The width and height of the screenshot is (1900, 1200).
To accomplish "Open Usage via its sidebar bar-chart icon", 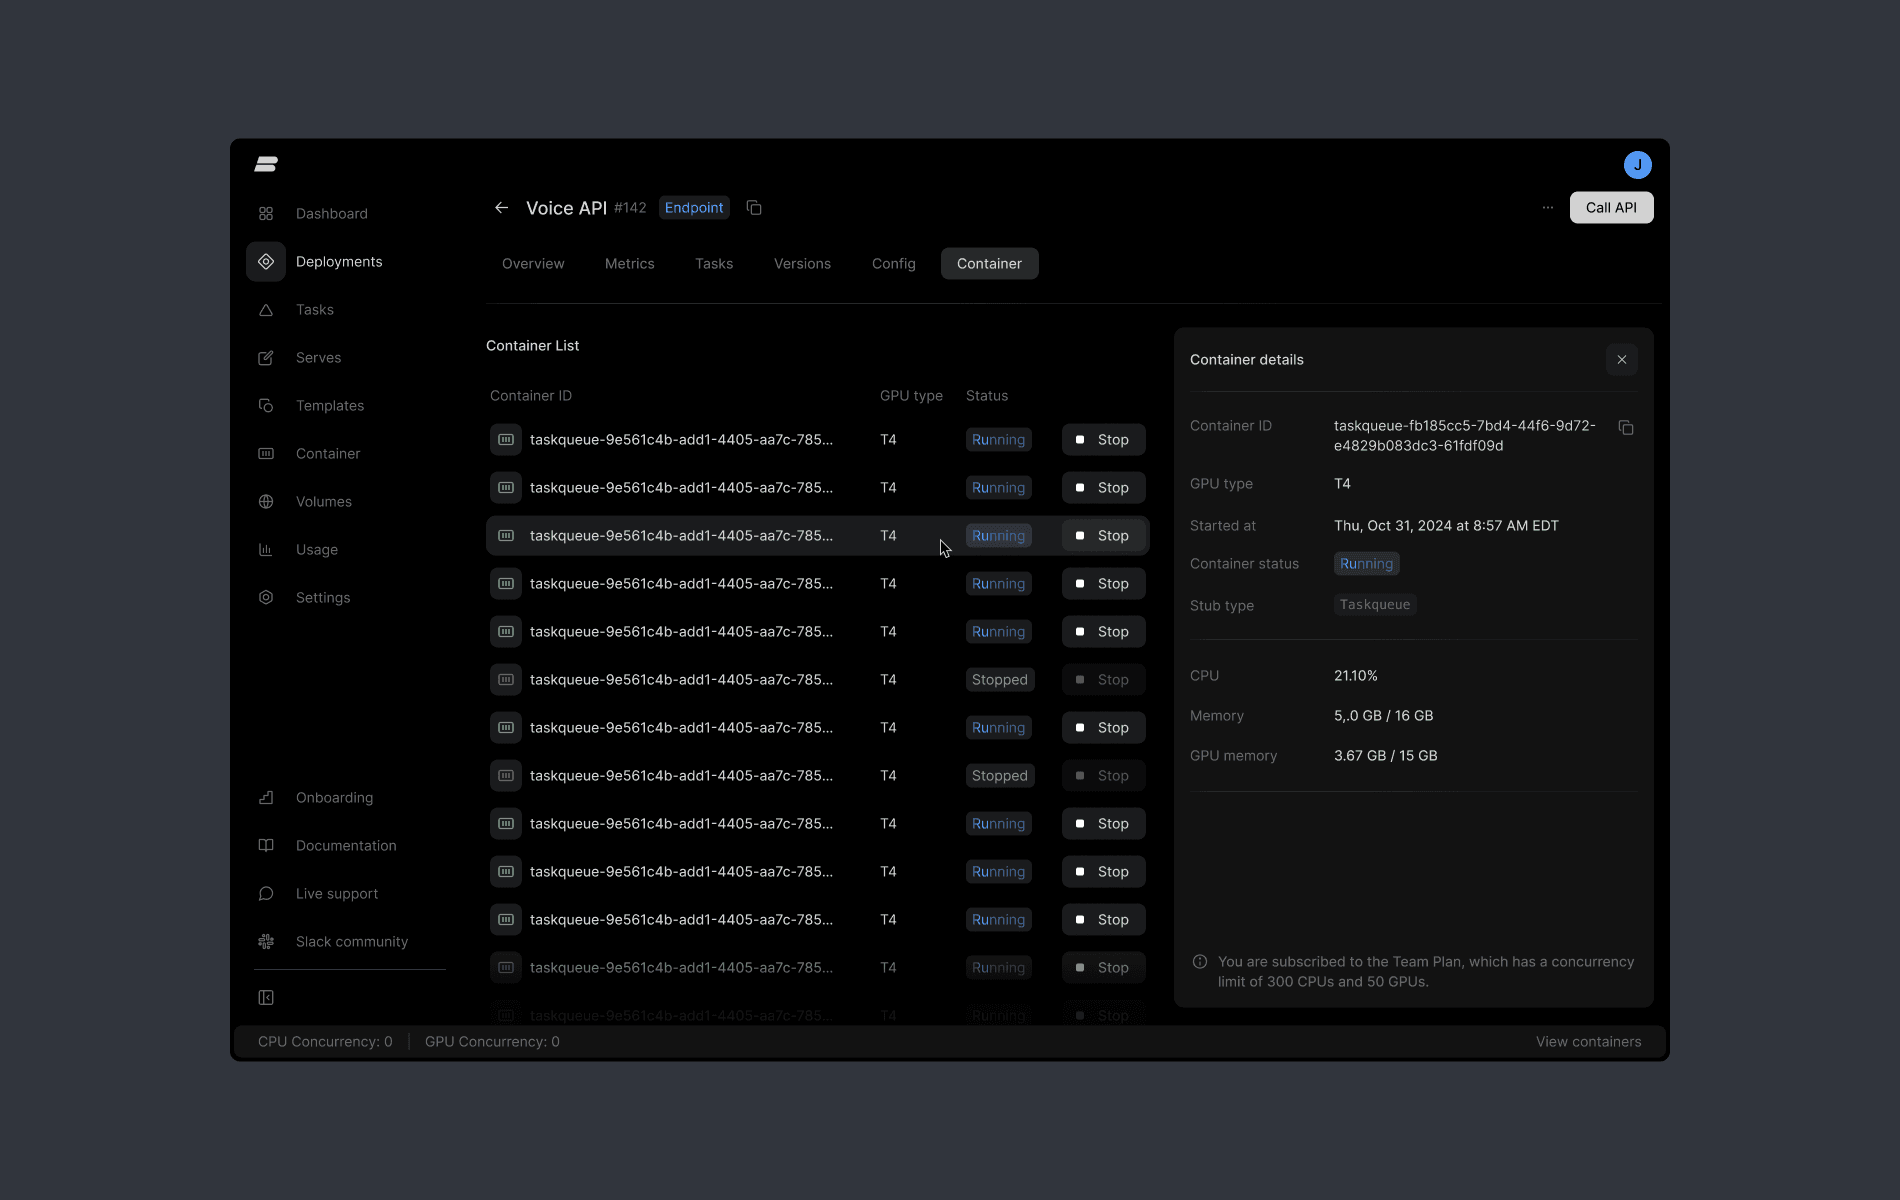I will pos(266,550).
